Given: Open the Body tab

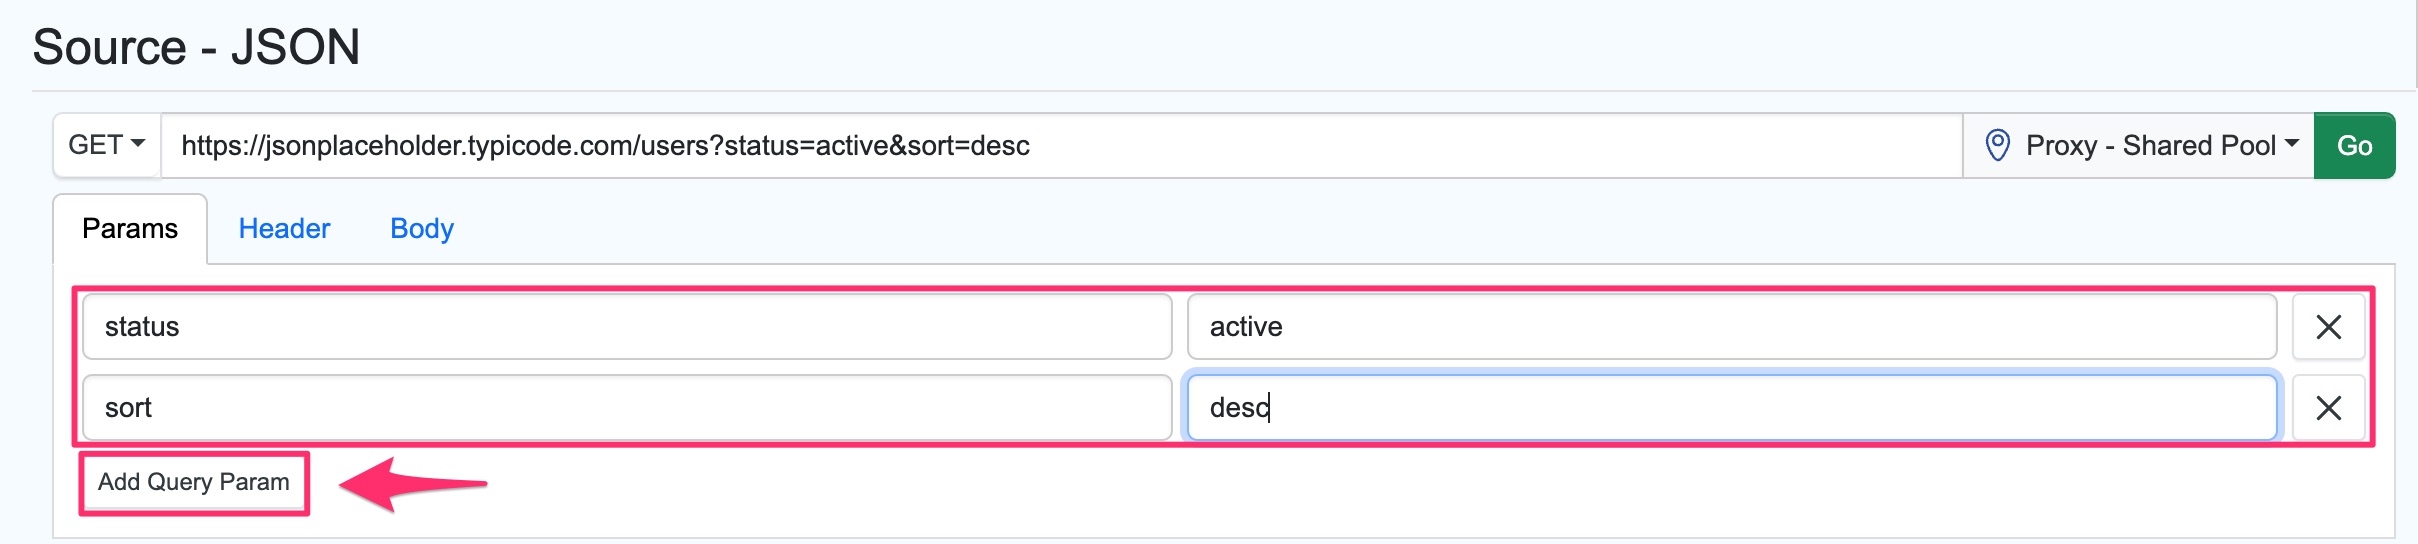Looking at the screenshot, I should (x=421, y=229).
